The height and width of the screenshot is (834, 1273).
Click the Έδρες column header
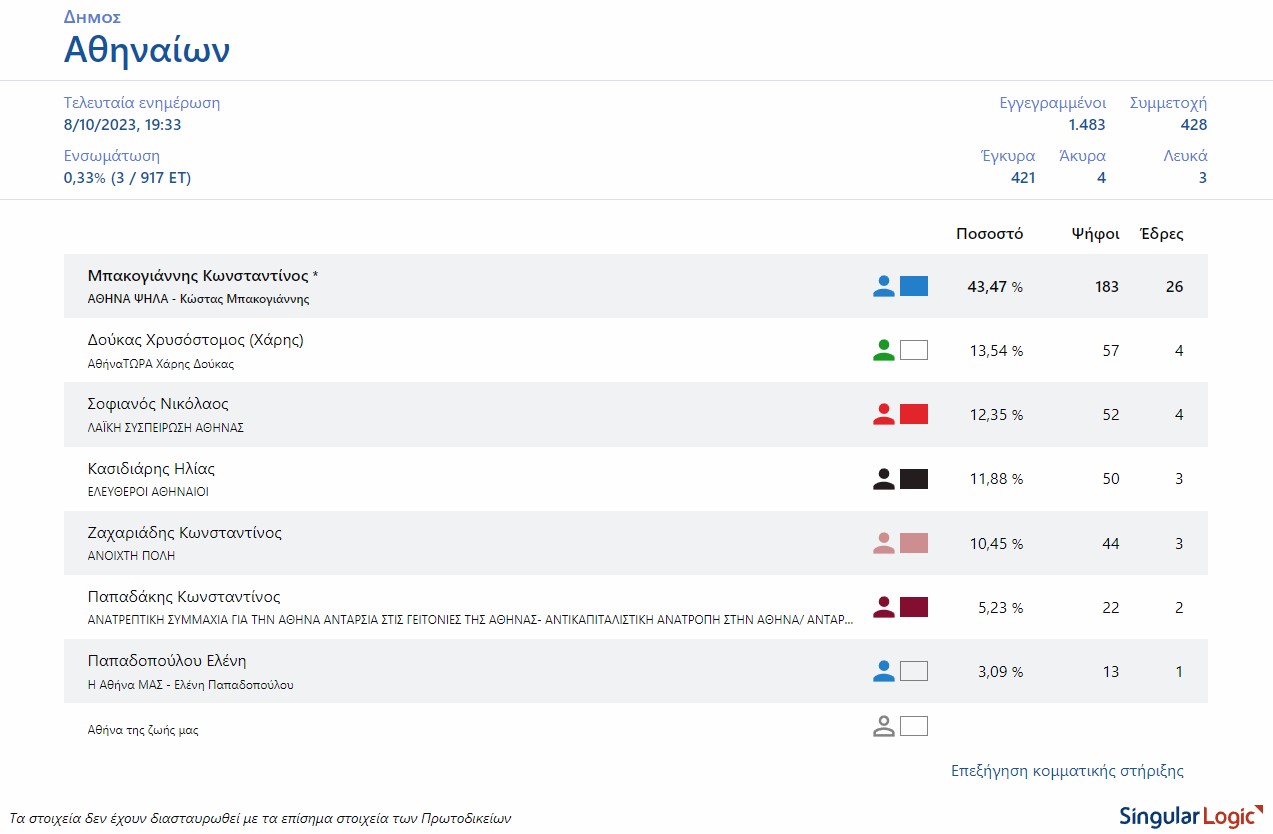(1162, 234)
